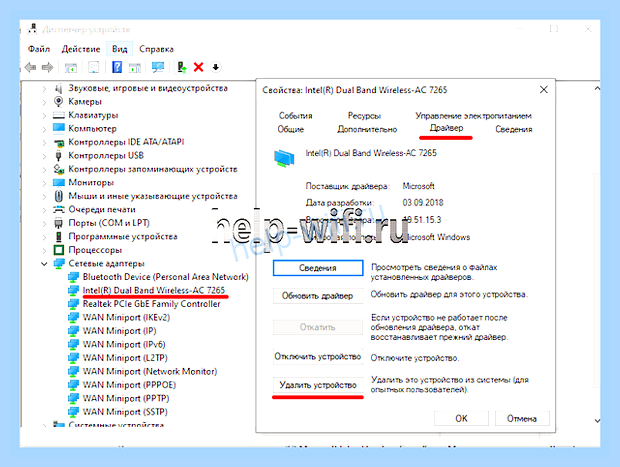Expand the Очереди печати tree node
This screenshot has height=467, width=620.
[x=44, y=210]
